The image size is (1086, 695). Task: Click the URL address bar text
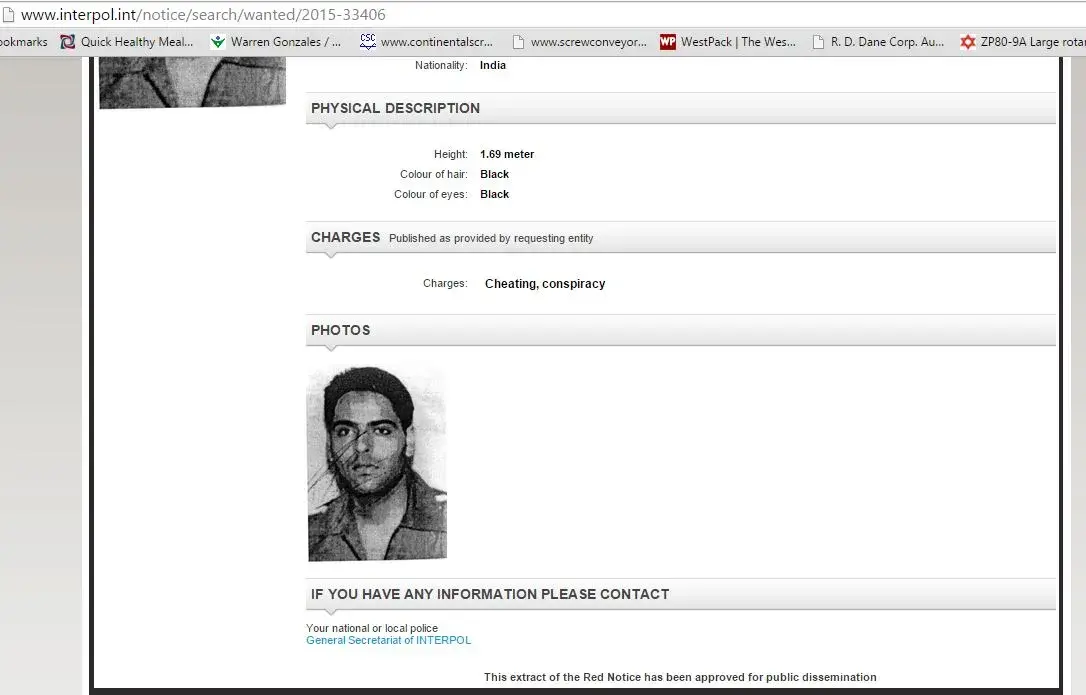click(203, 15)
